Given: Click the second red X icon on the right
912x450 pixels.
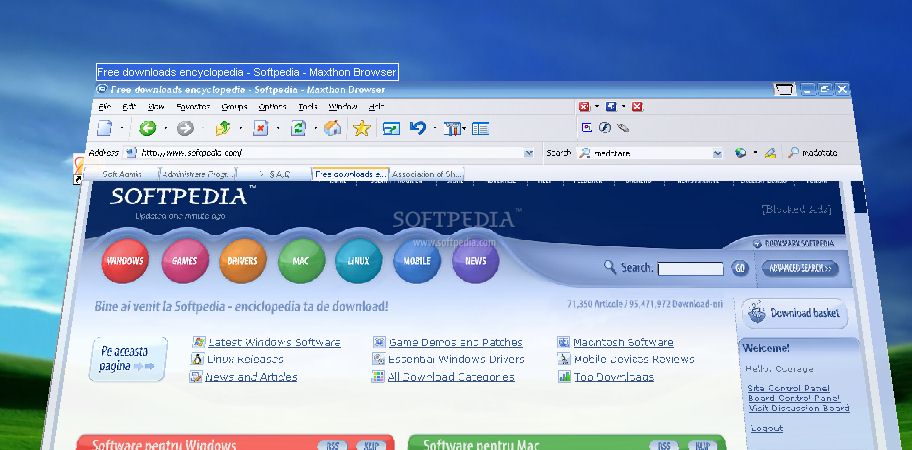Looking at the screenshot, I should click(x=637, y=106).
